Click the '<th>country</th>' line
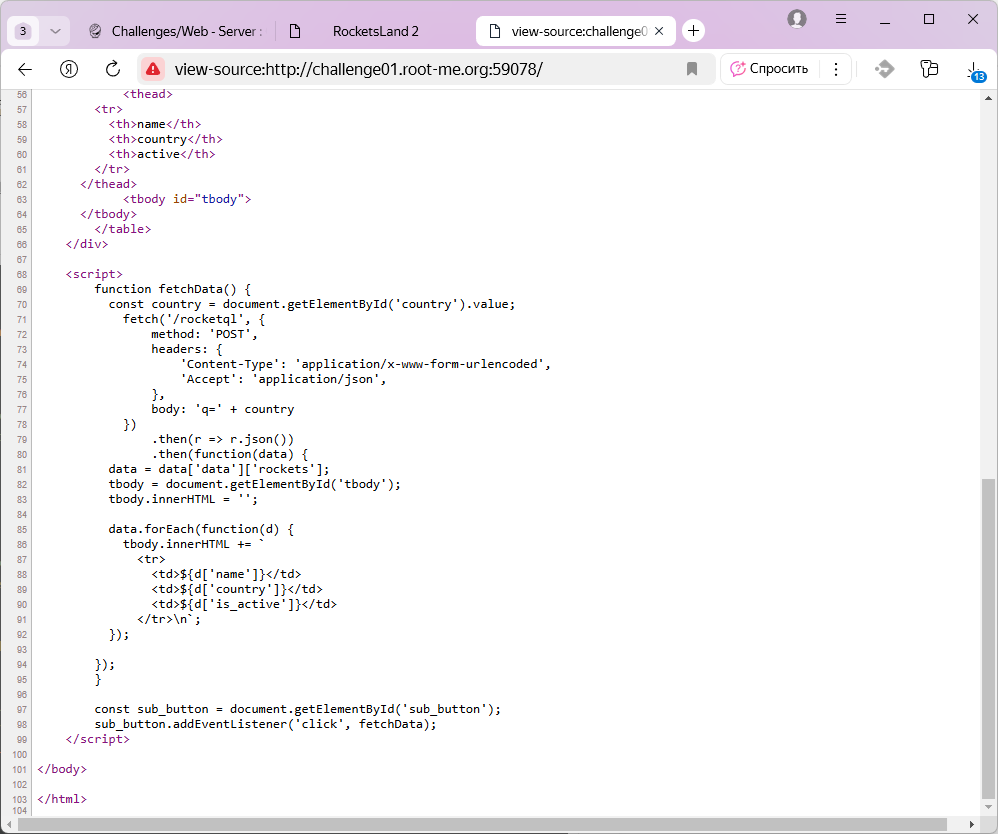Viewport: 998px width, 834px height. pos(165,139)
